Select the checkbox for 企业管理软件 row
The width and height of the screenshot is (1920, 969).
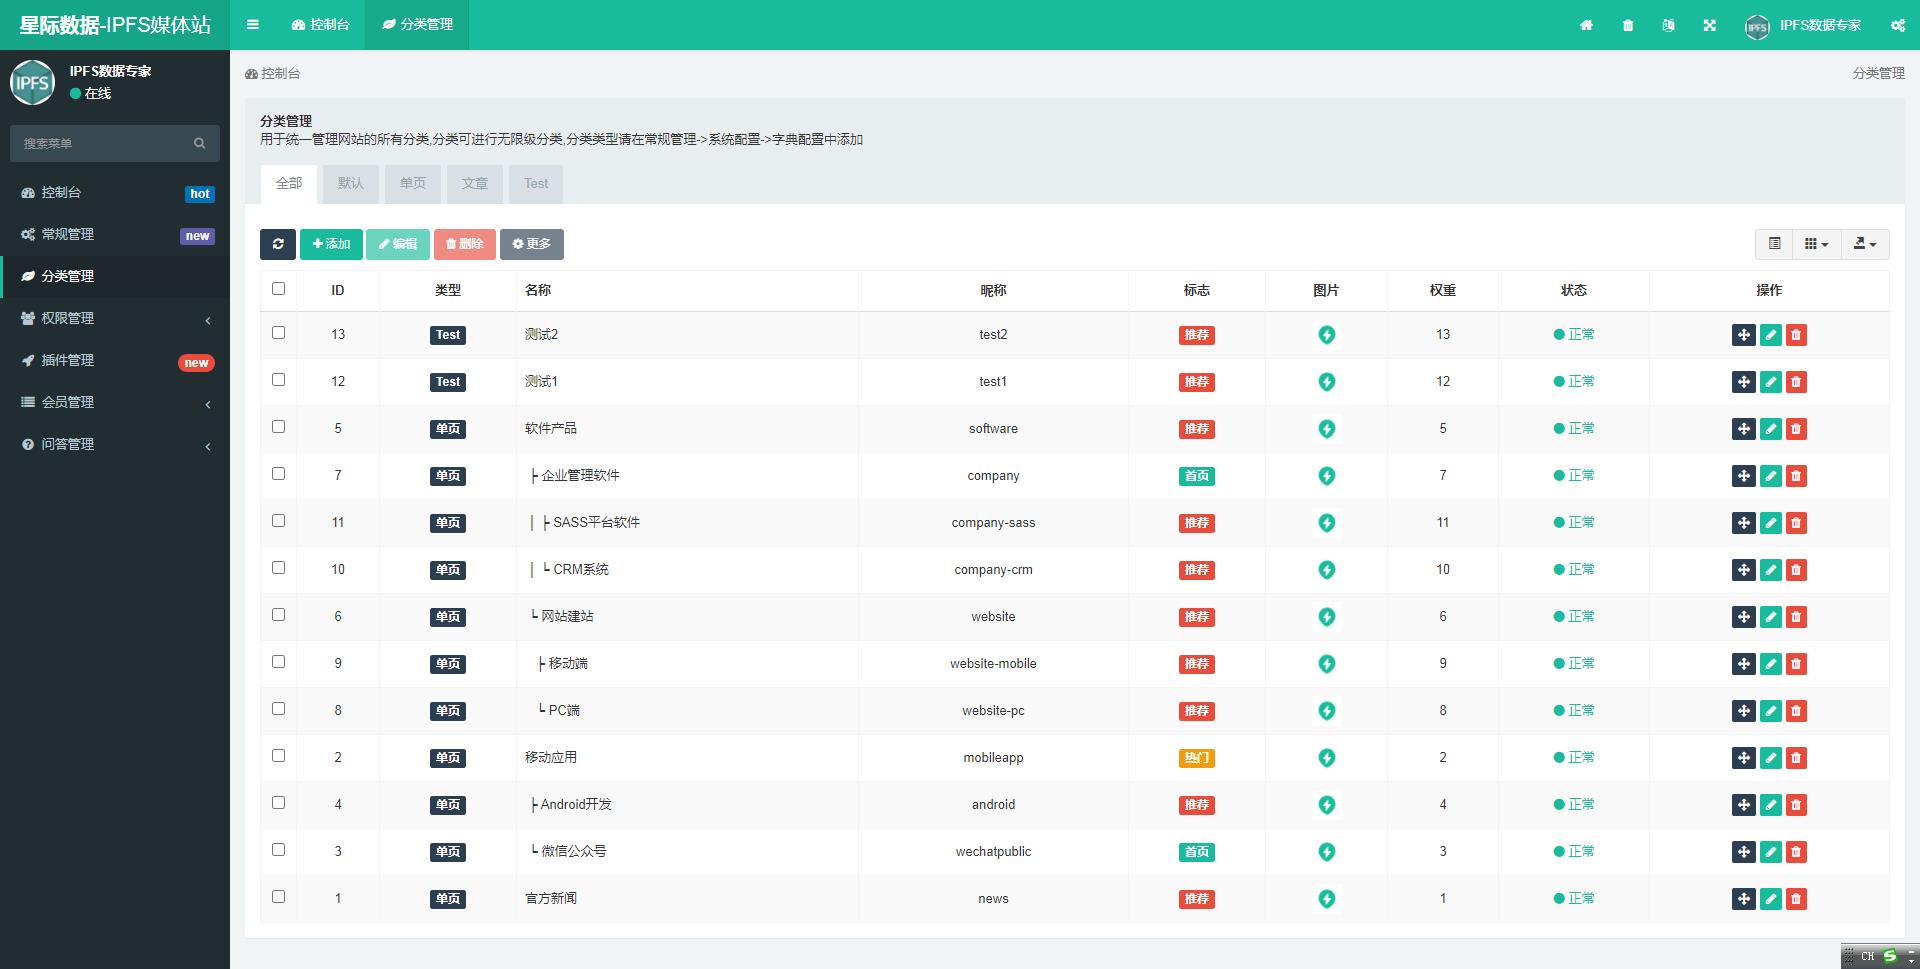pyautogui.click(x=278, y=474)
